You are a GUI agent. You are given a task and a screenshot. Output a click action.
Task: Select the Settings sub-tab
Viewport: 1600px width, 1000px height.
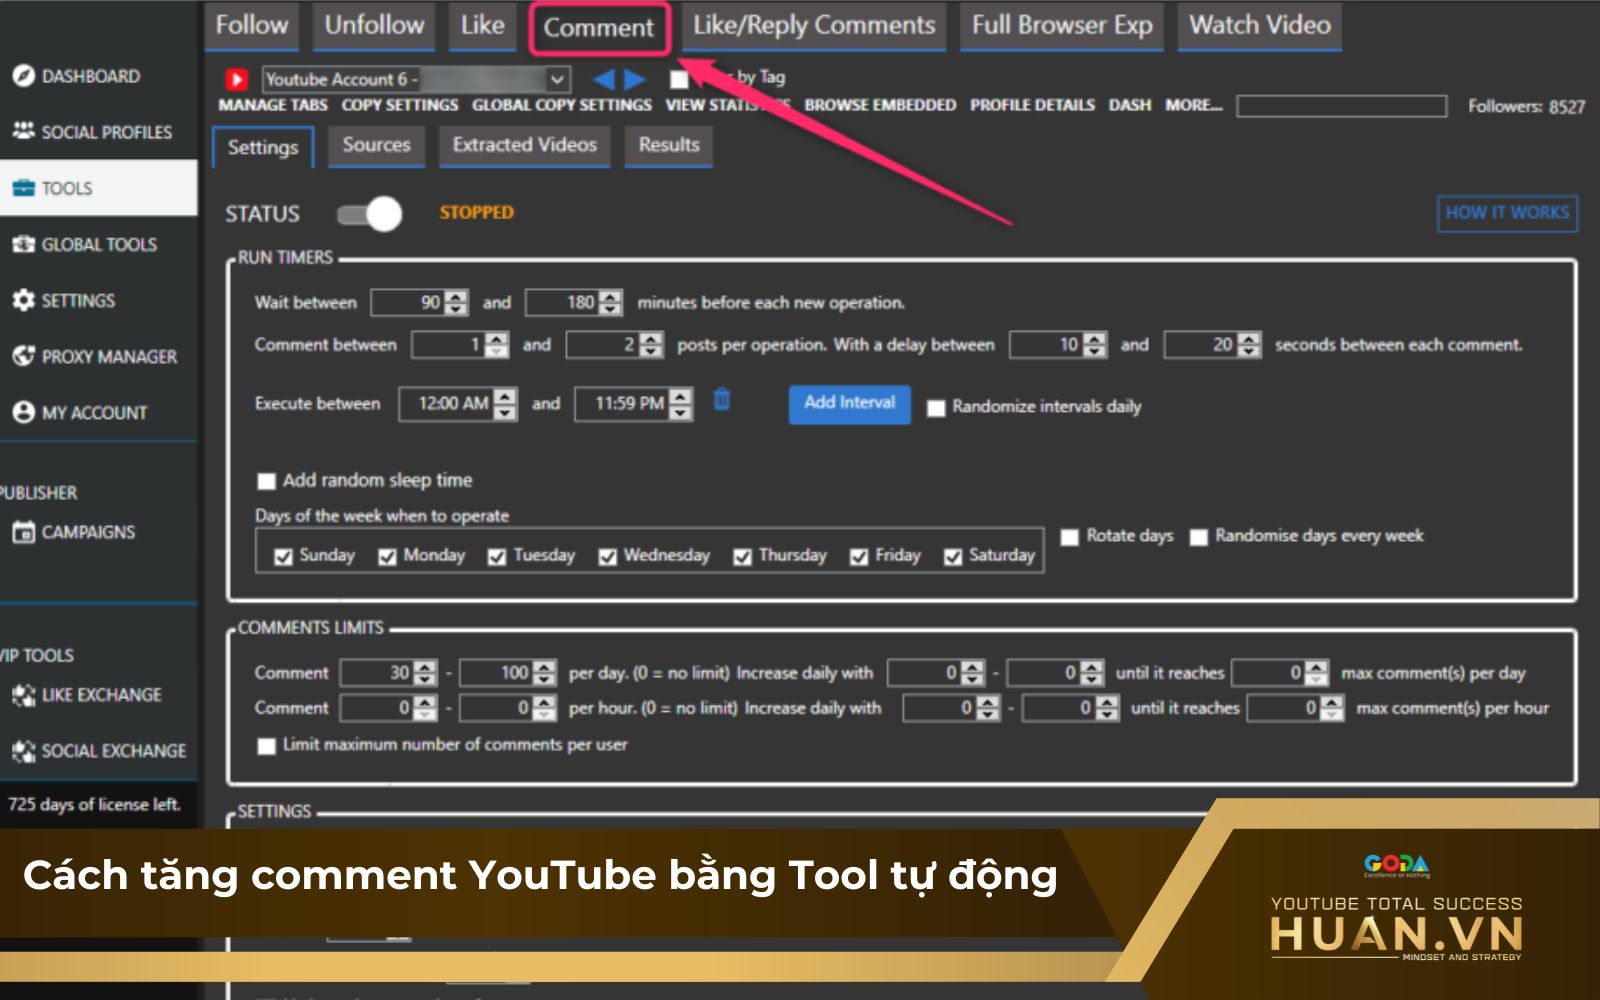tap(263, 147)
